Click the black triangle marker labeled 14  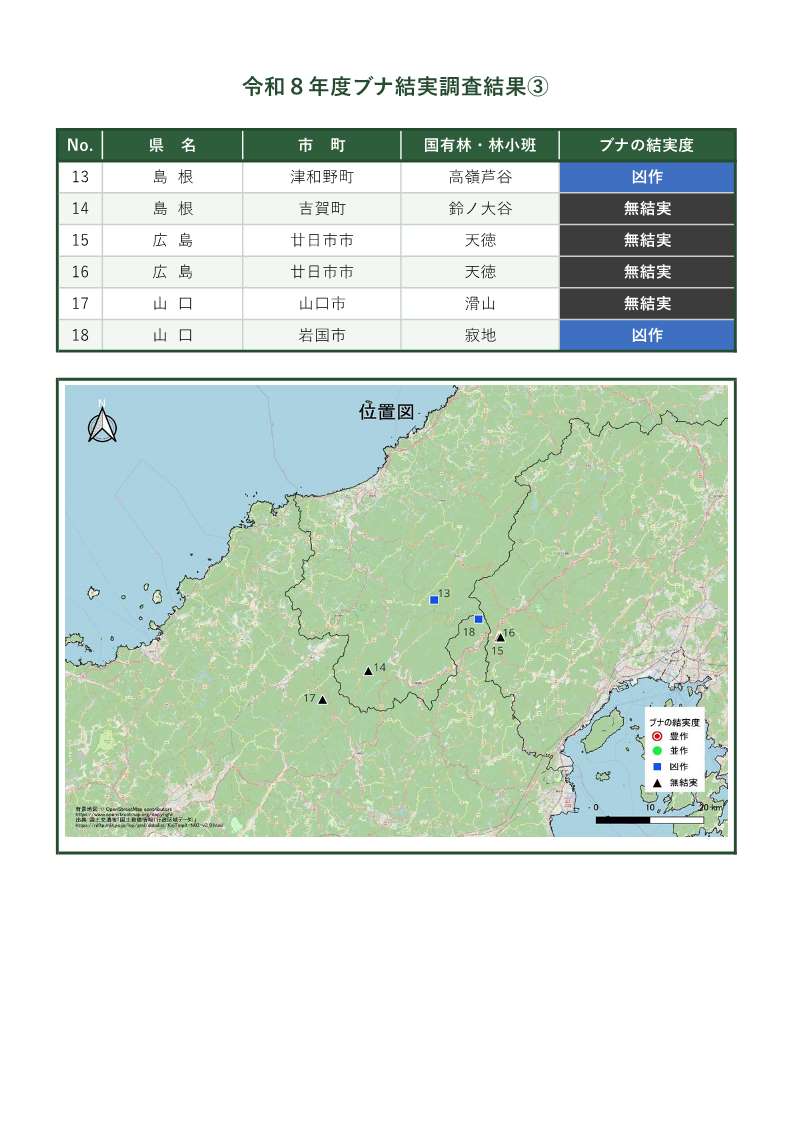pos(368,671)
